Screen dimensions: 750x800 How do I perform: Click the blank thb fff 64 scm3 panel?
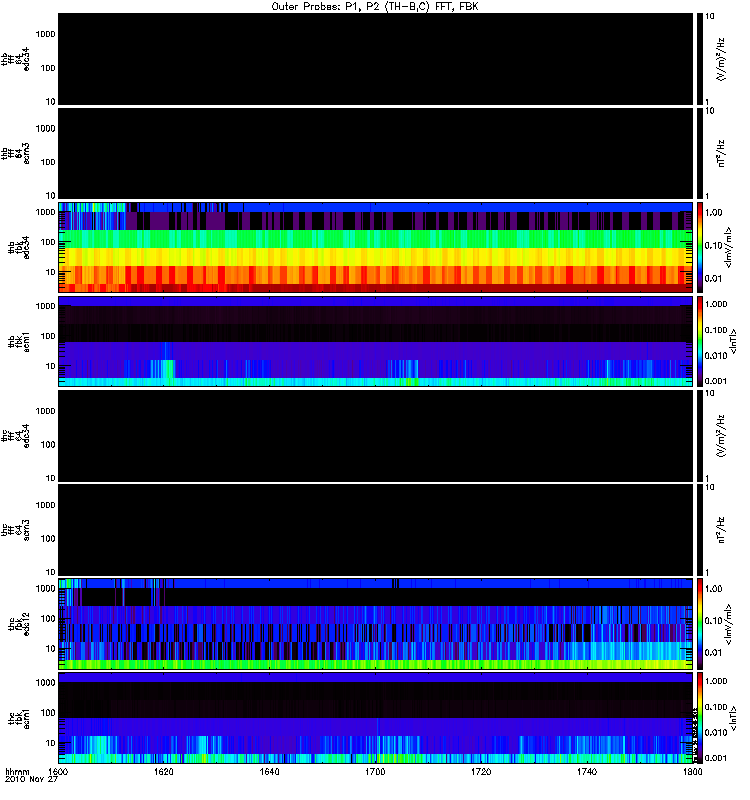point(375,153)
